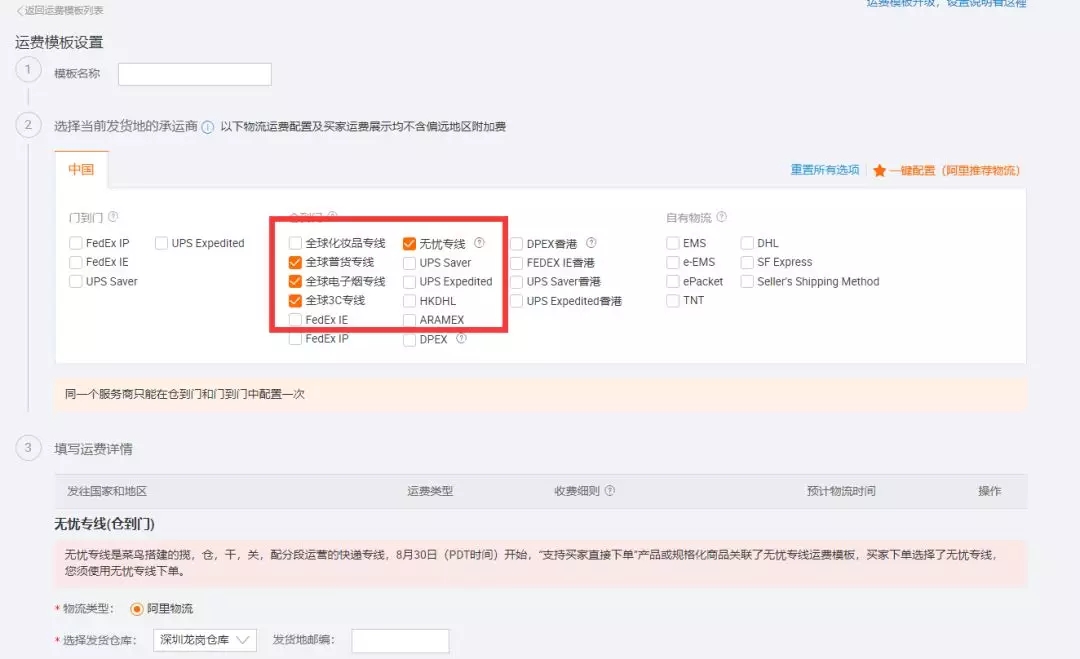Screen dimensions: 1080x659
Task: Check the DHL checkbox
Action: point(747,243)
